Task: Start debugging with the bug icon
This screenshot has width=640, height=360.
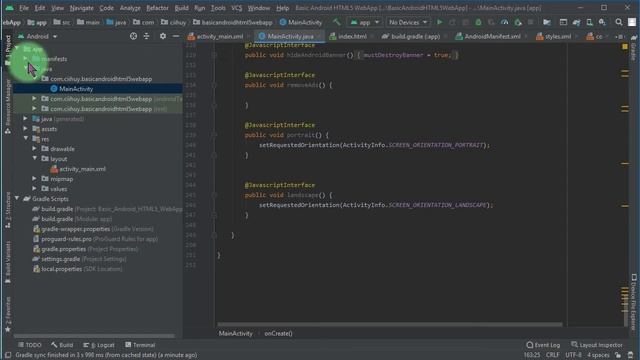Action: pos(478,22)
